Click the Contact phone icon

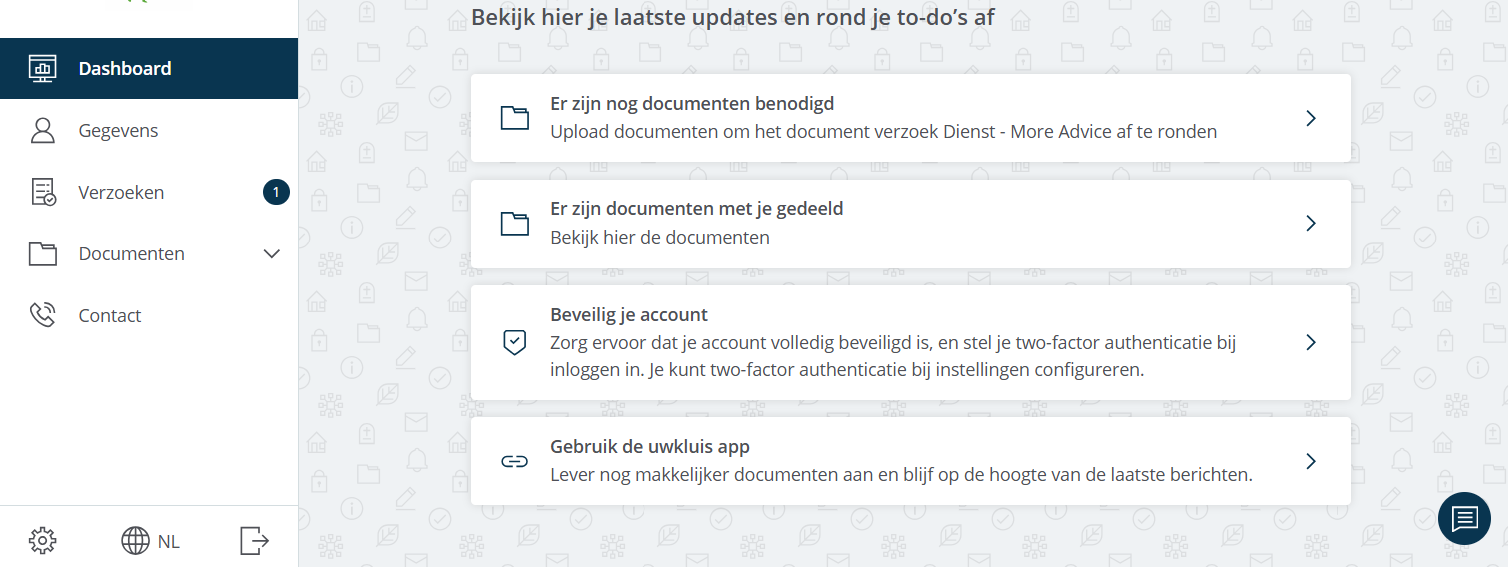click(43, 316)
